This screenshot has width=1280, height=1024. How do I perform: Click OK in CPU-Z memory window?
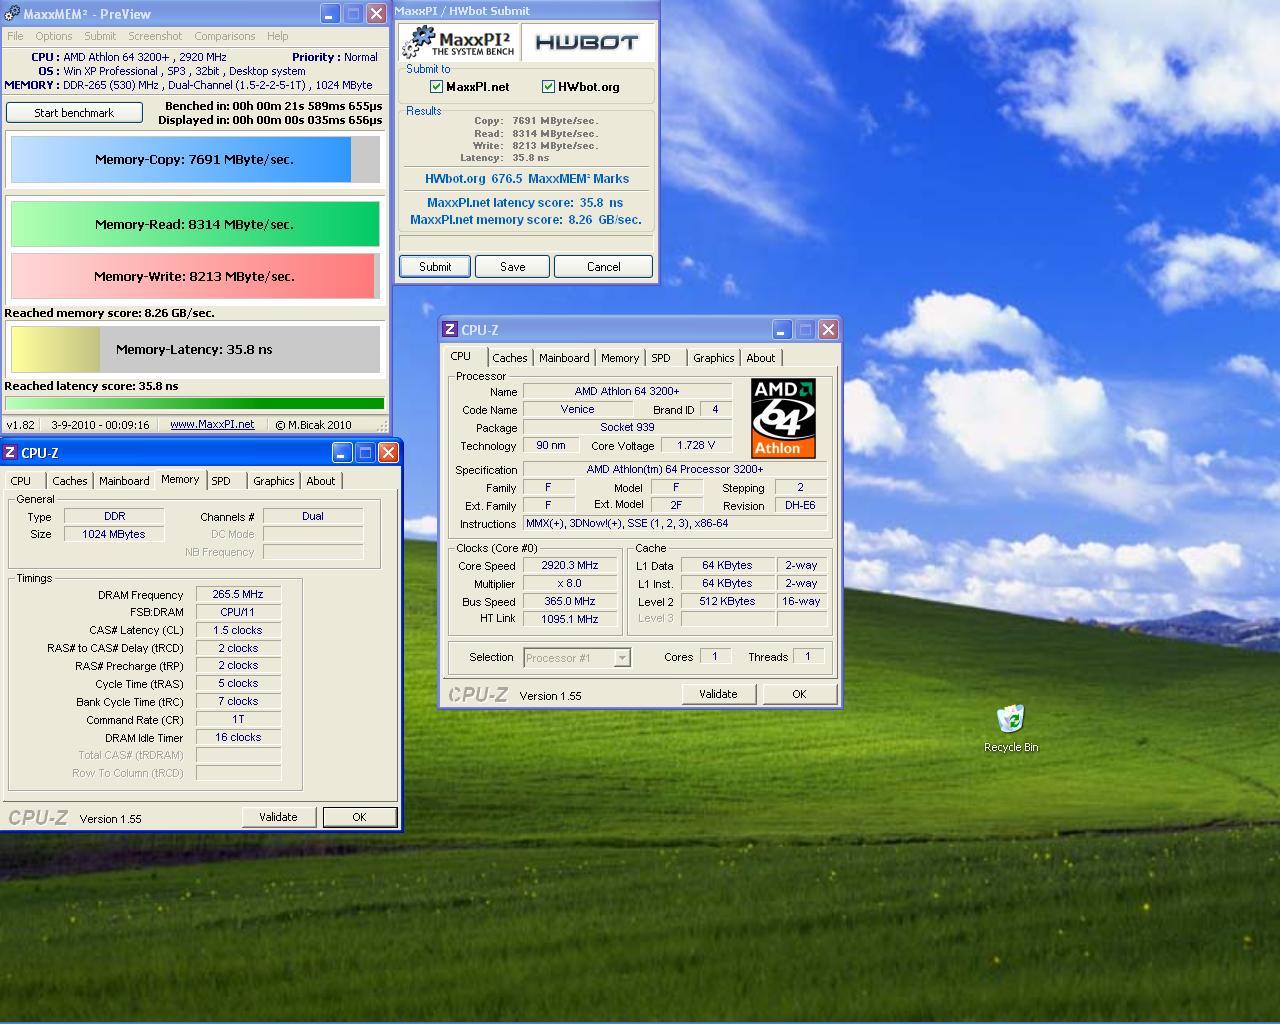click(359, 817)
